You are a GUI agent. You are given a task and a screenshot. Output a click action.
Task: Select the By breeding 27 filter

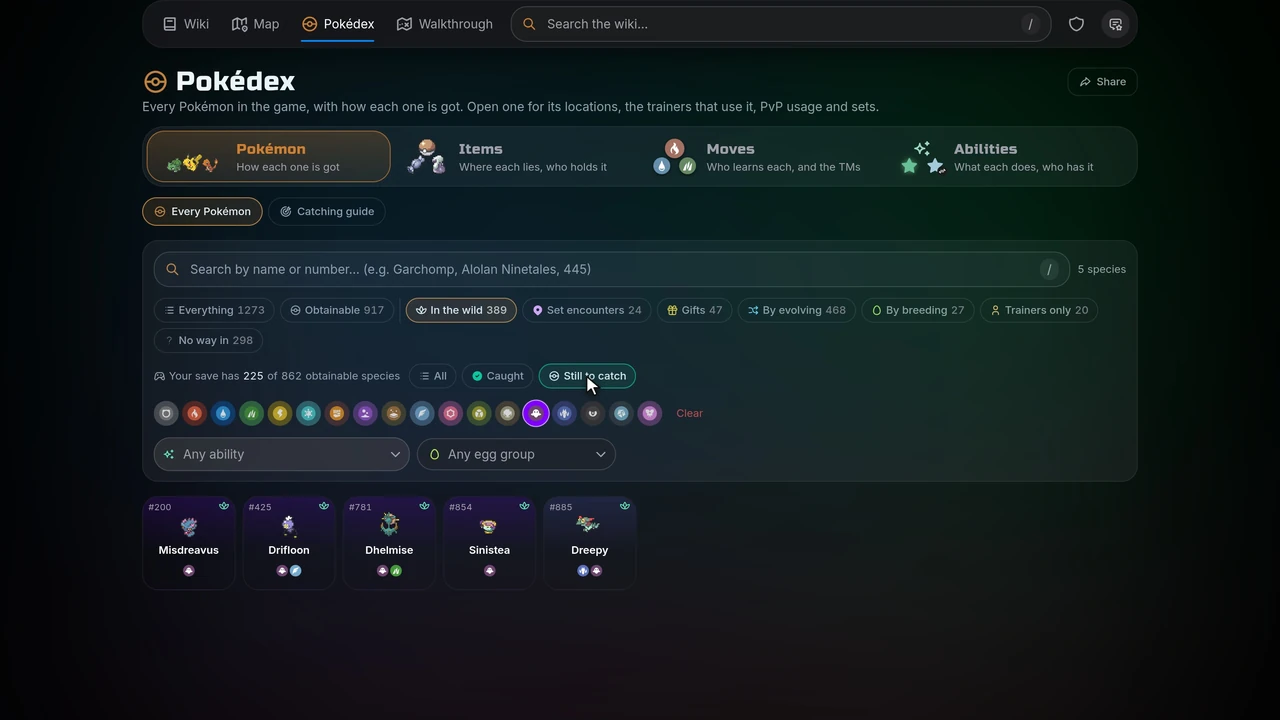click(x=918, y=310)
